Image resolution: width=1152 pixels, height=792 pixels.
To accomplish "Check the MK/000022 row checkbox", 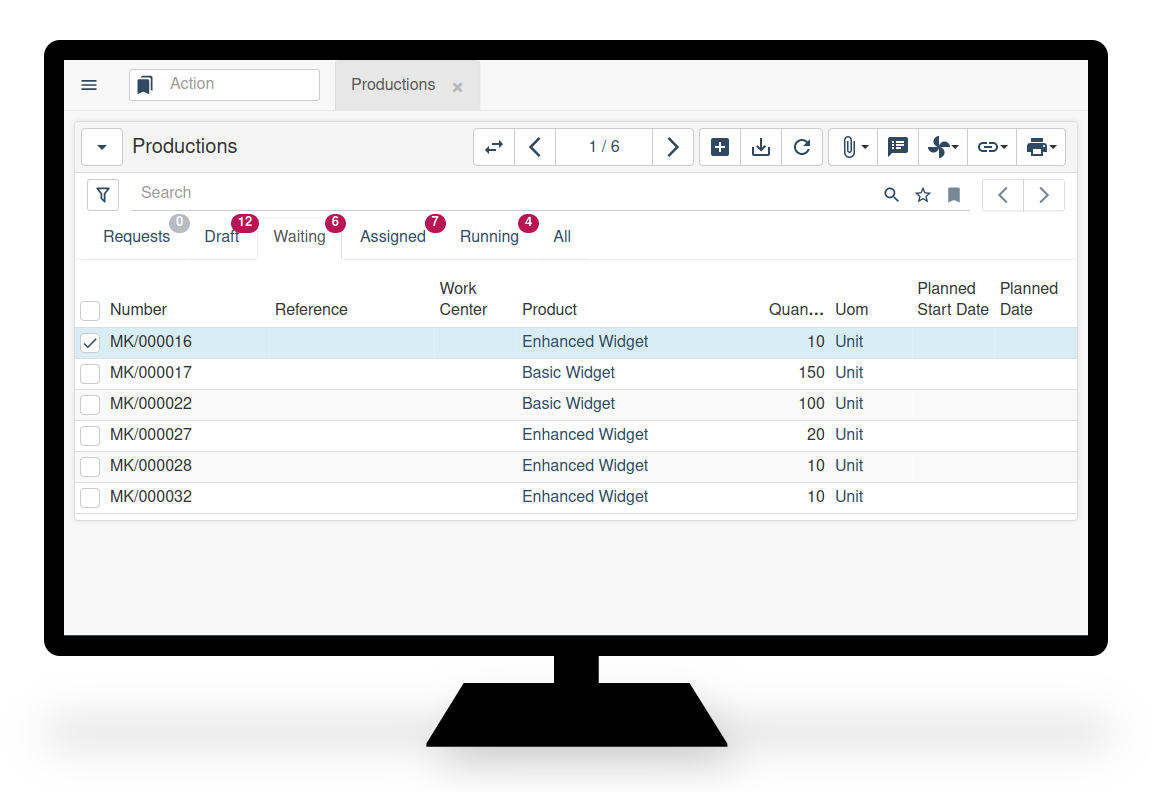I will (90, 405).
